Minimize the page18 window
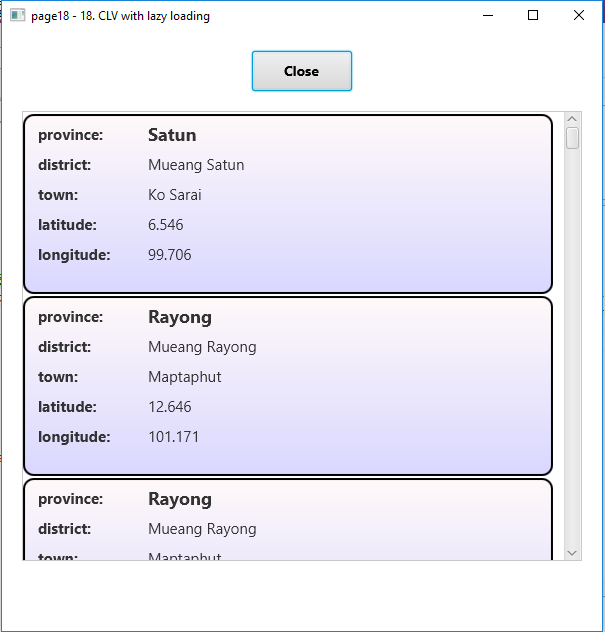The height and width of the screenshot is (632, 605). tap(488, 15)
